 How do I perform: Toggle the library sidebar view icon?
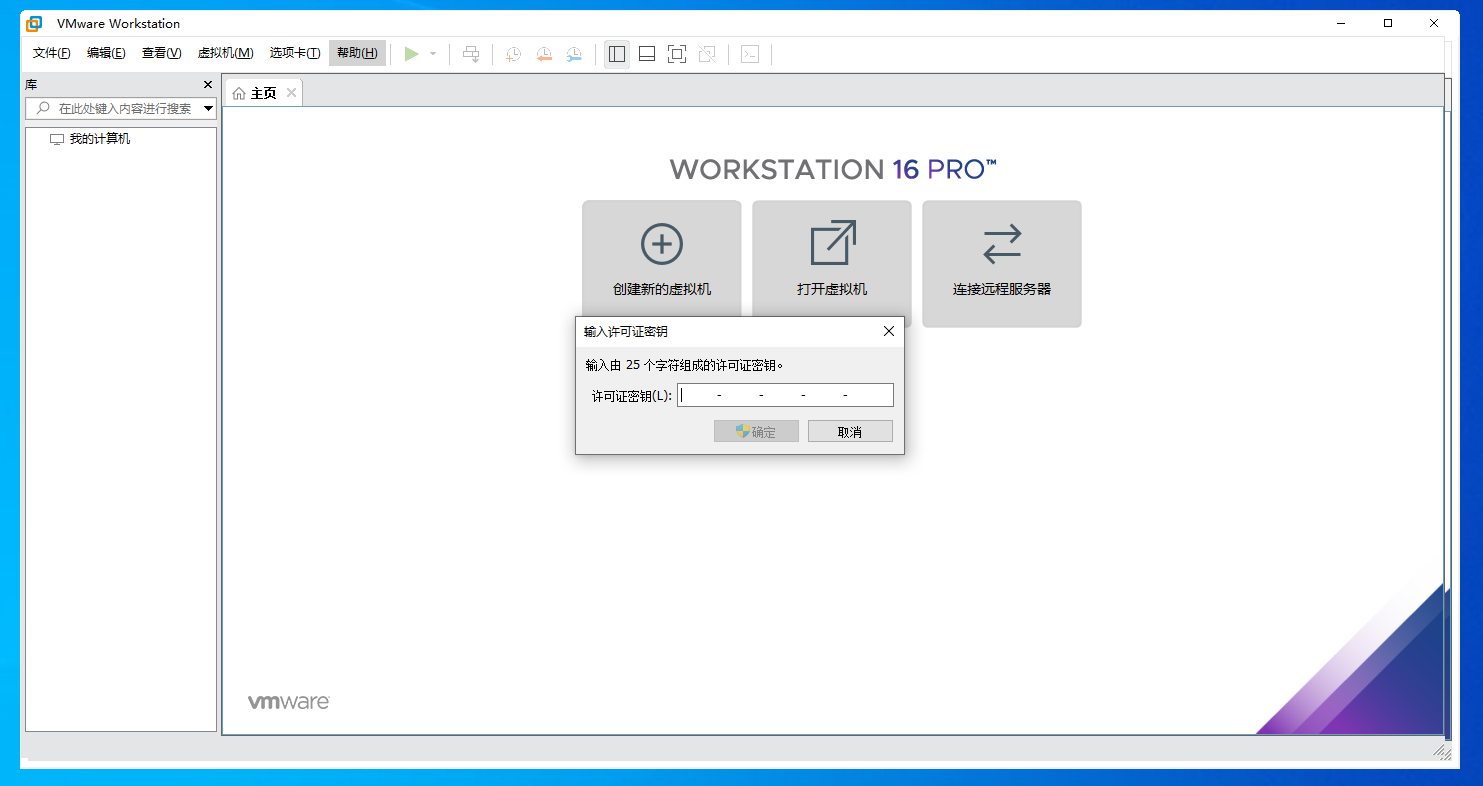click(617, 54)
